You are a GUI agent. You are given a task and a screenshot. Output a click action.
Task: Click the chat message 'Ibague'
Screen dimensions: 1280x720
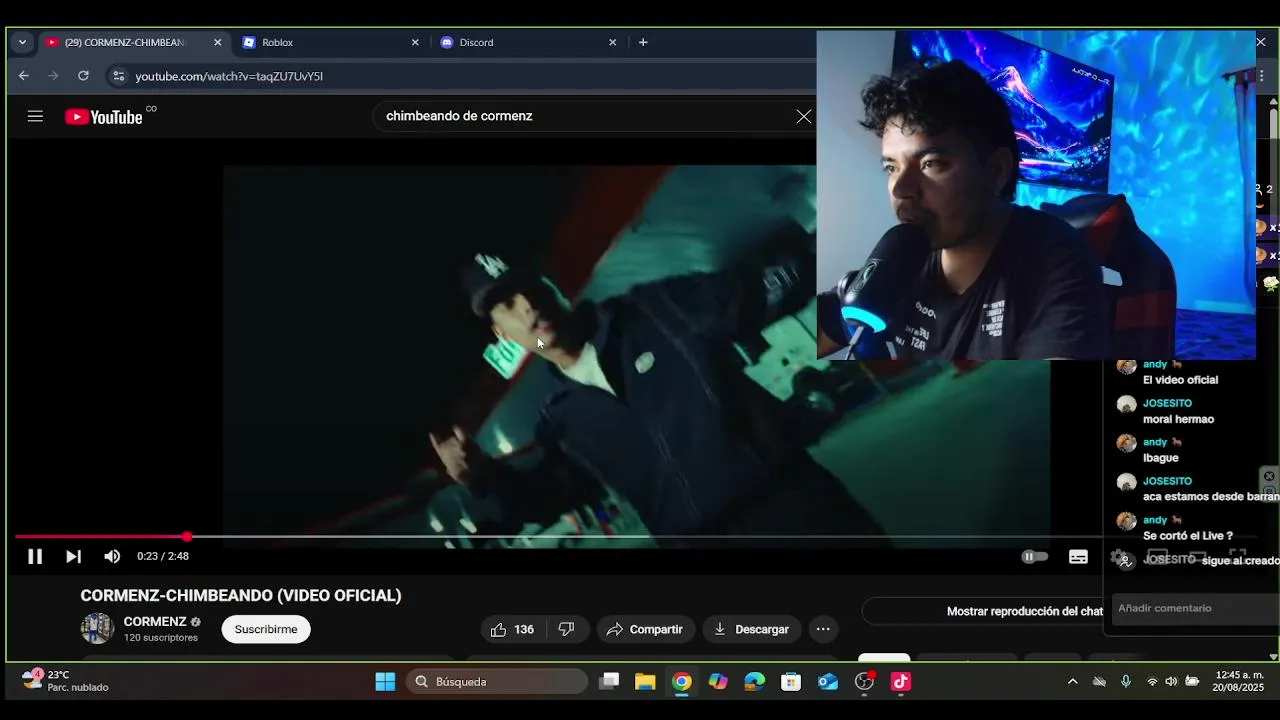coord(1161,458)
